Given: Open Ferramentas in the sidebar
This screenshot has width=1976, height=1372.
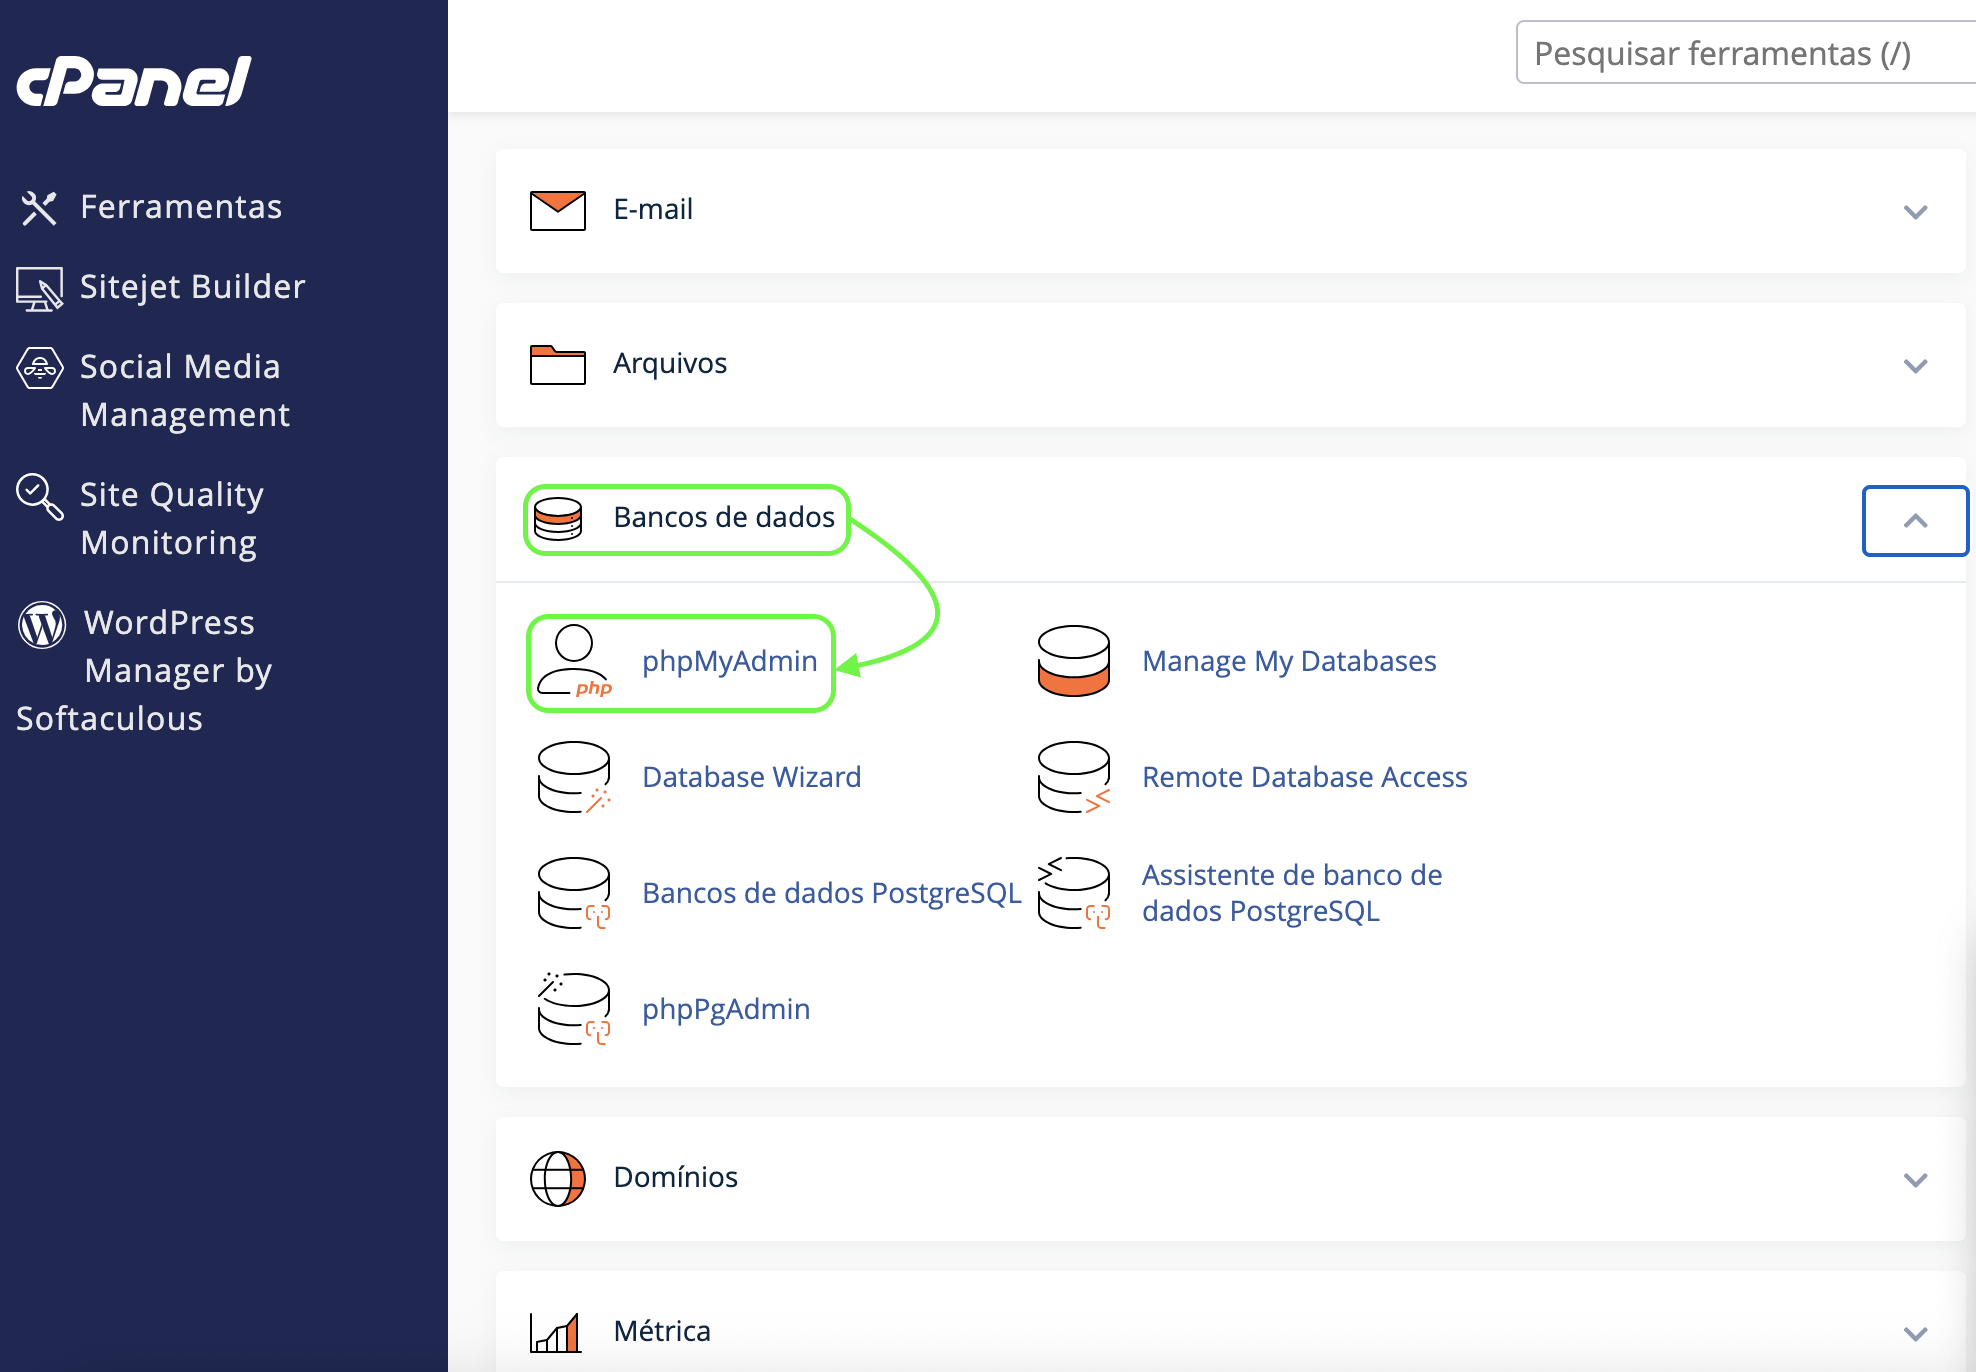Looking at the screenshot, I should point(181,207).
